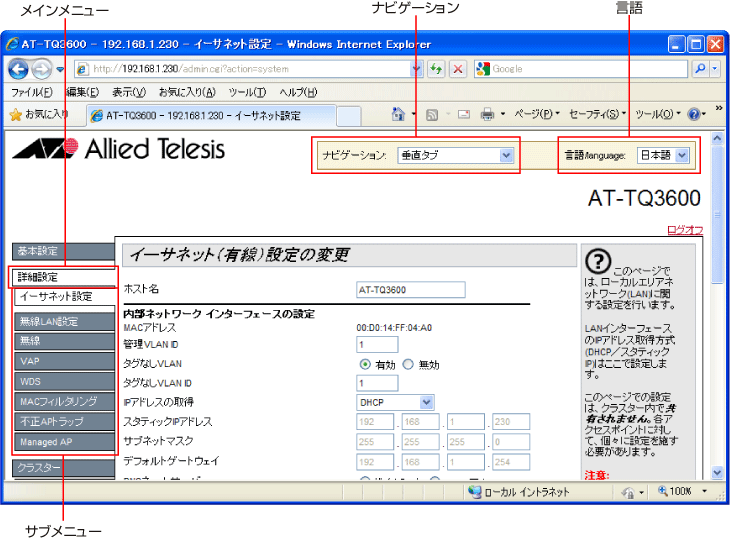The image size is (730, 540).
Task: Click the Read mail envelope icon
Action: [x=464, y=114]
